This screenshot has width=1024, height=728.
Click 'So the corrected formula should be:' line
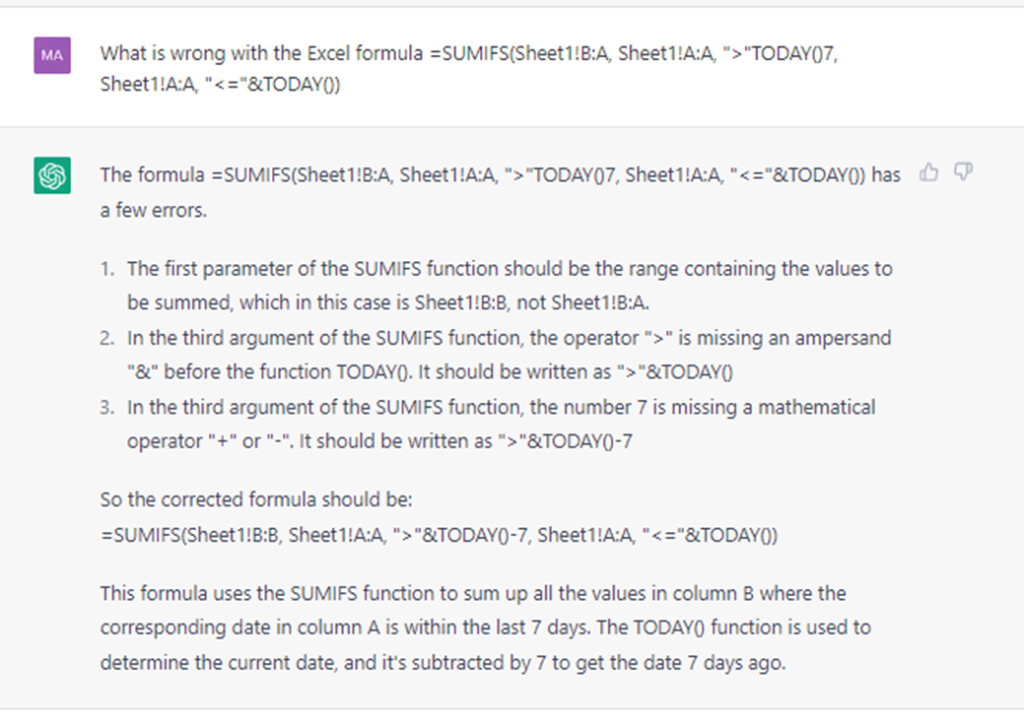(x=256, y=500)
